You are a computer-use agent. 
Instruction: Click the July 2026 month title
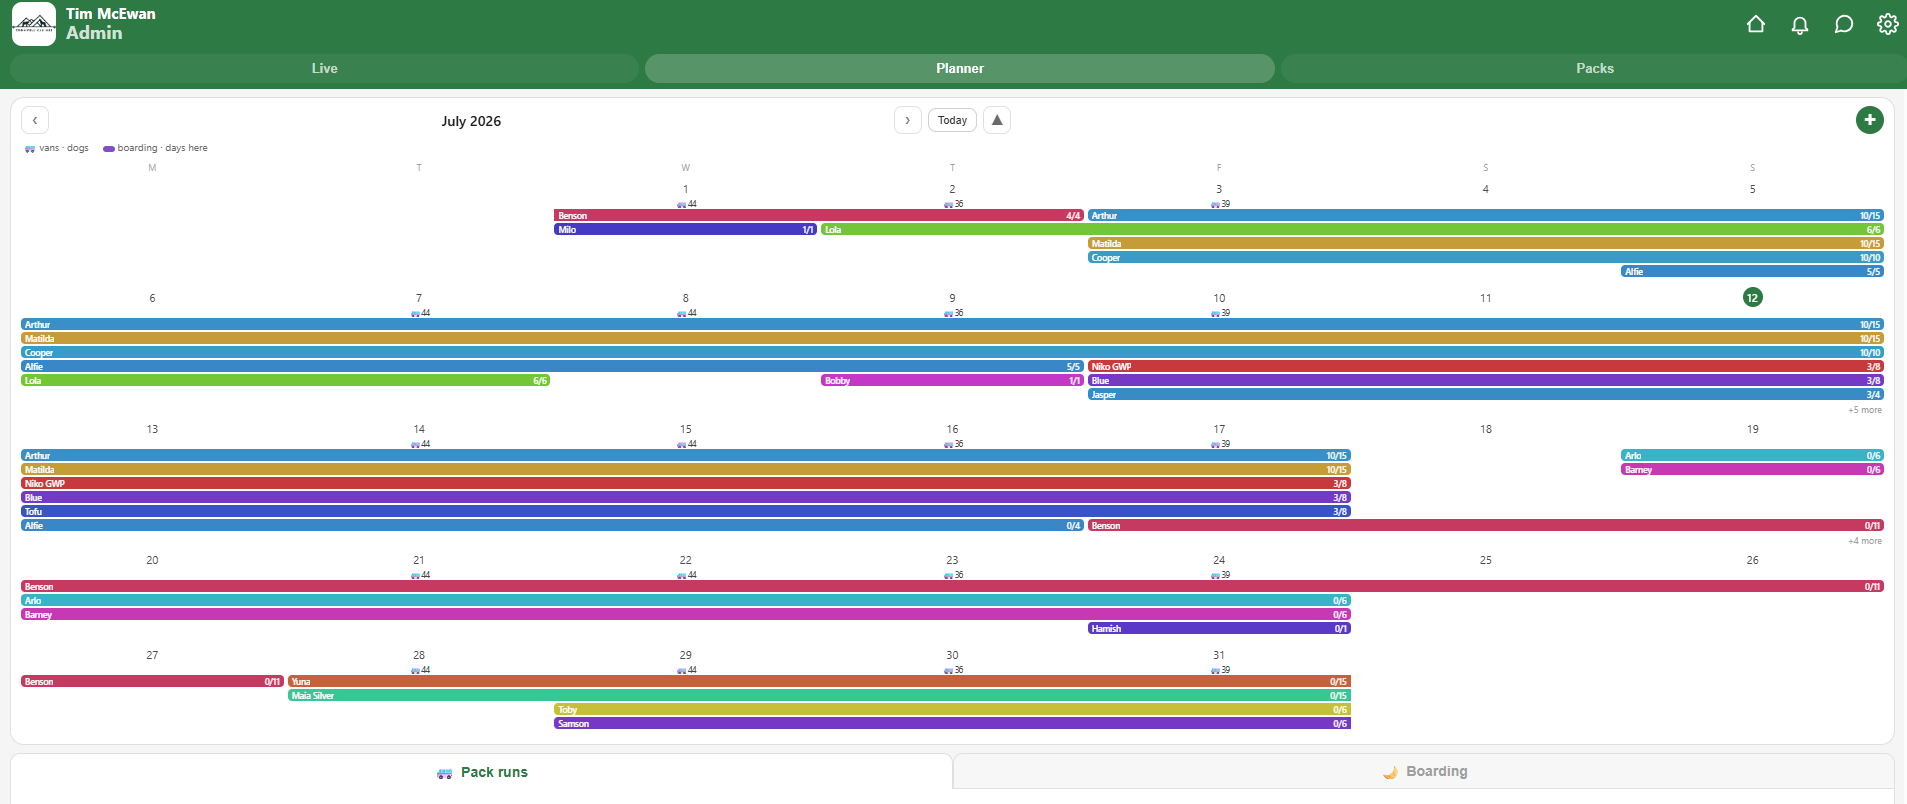coord(471,121)
